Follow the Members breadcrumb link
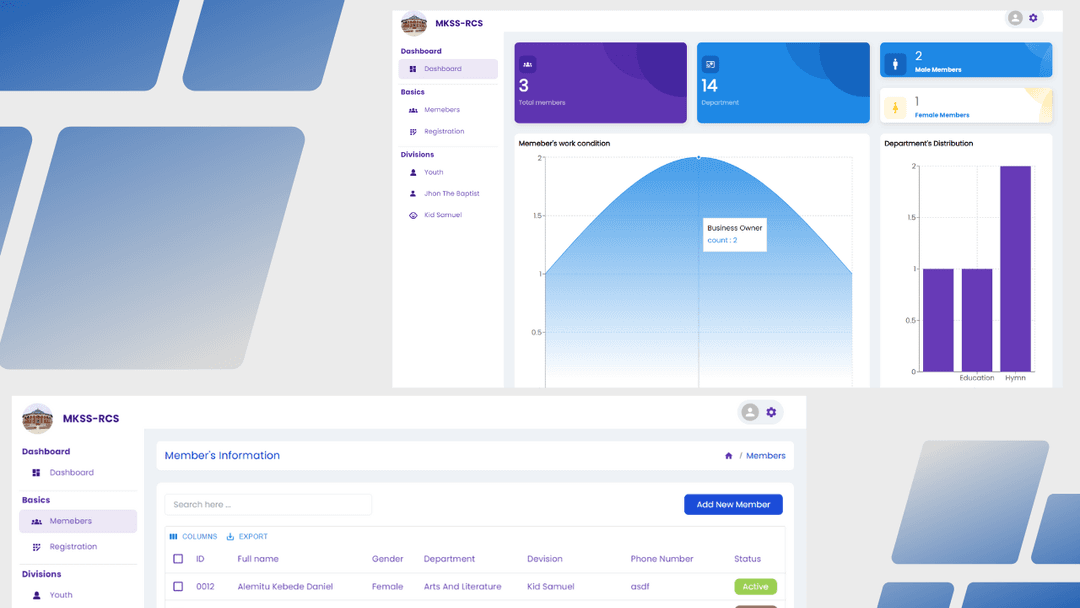 (x=765, y=456)
